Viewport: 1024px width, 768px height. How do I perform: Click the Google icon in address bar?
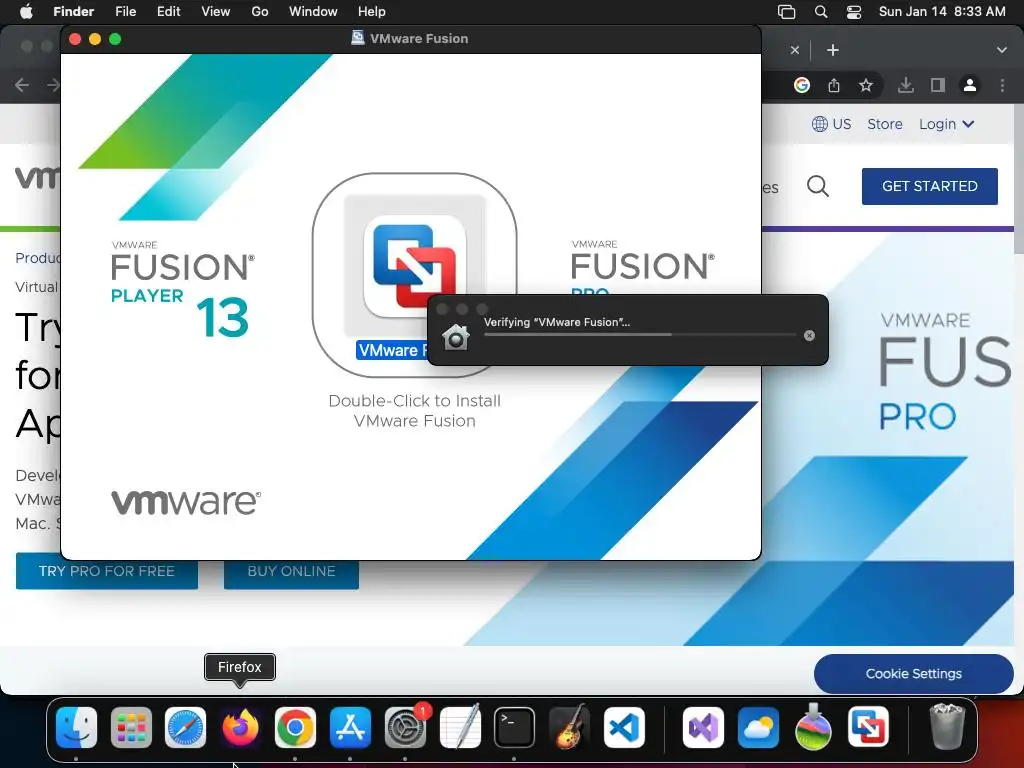pos(802,85)
